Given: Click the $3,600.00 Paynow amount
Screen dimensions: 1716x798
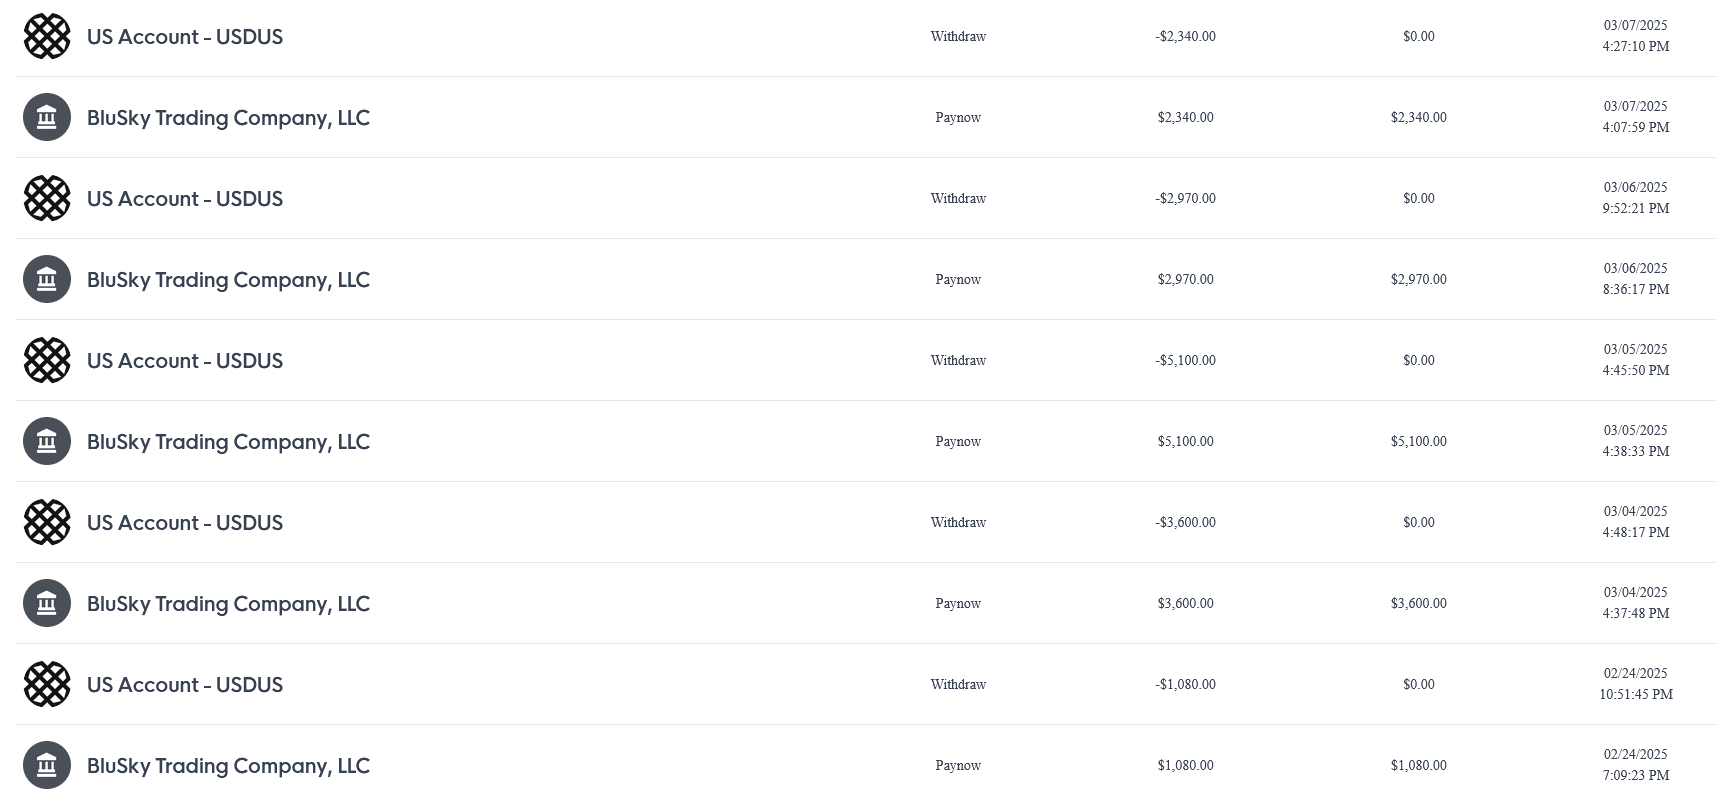Looking at the screenshot, I should [x=1185, y=603].
